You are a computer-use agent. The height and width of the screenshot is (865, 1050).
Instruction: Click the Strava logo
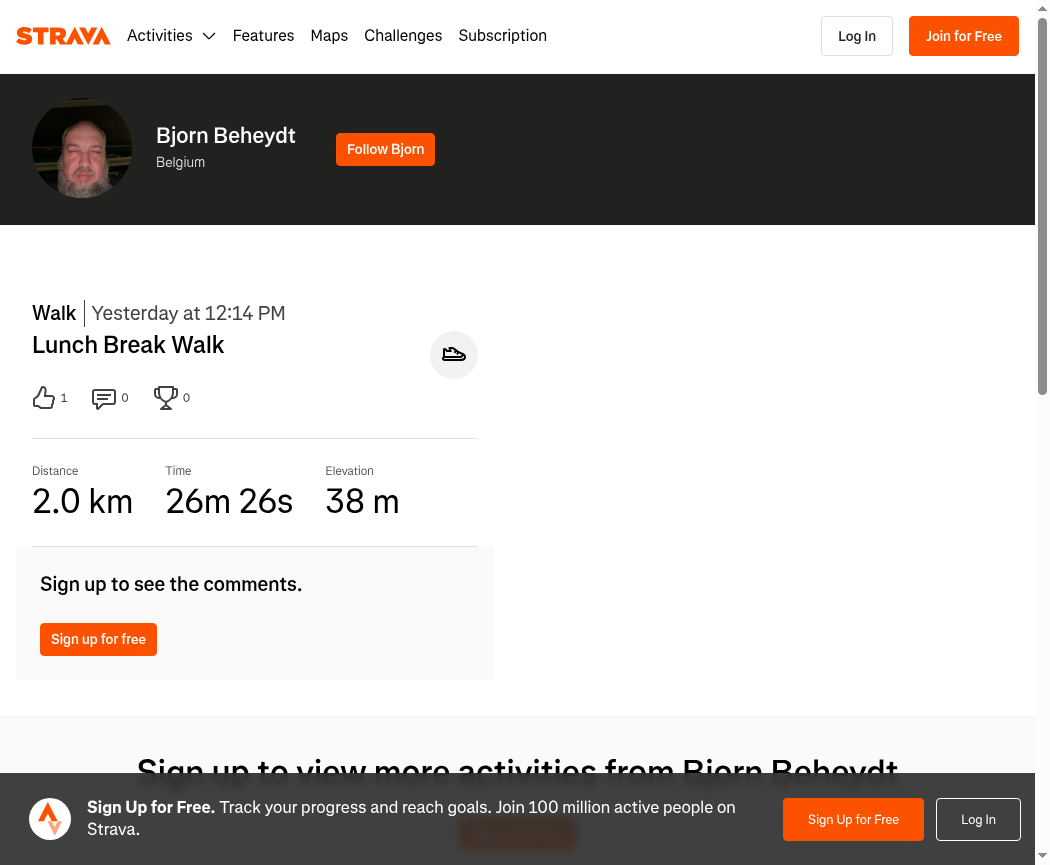(63, 36)
